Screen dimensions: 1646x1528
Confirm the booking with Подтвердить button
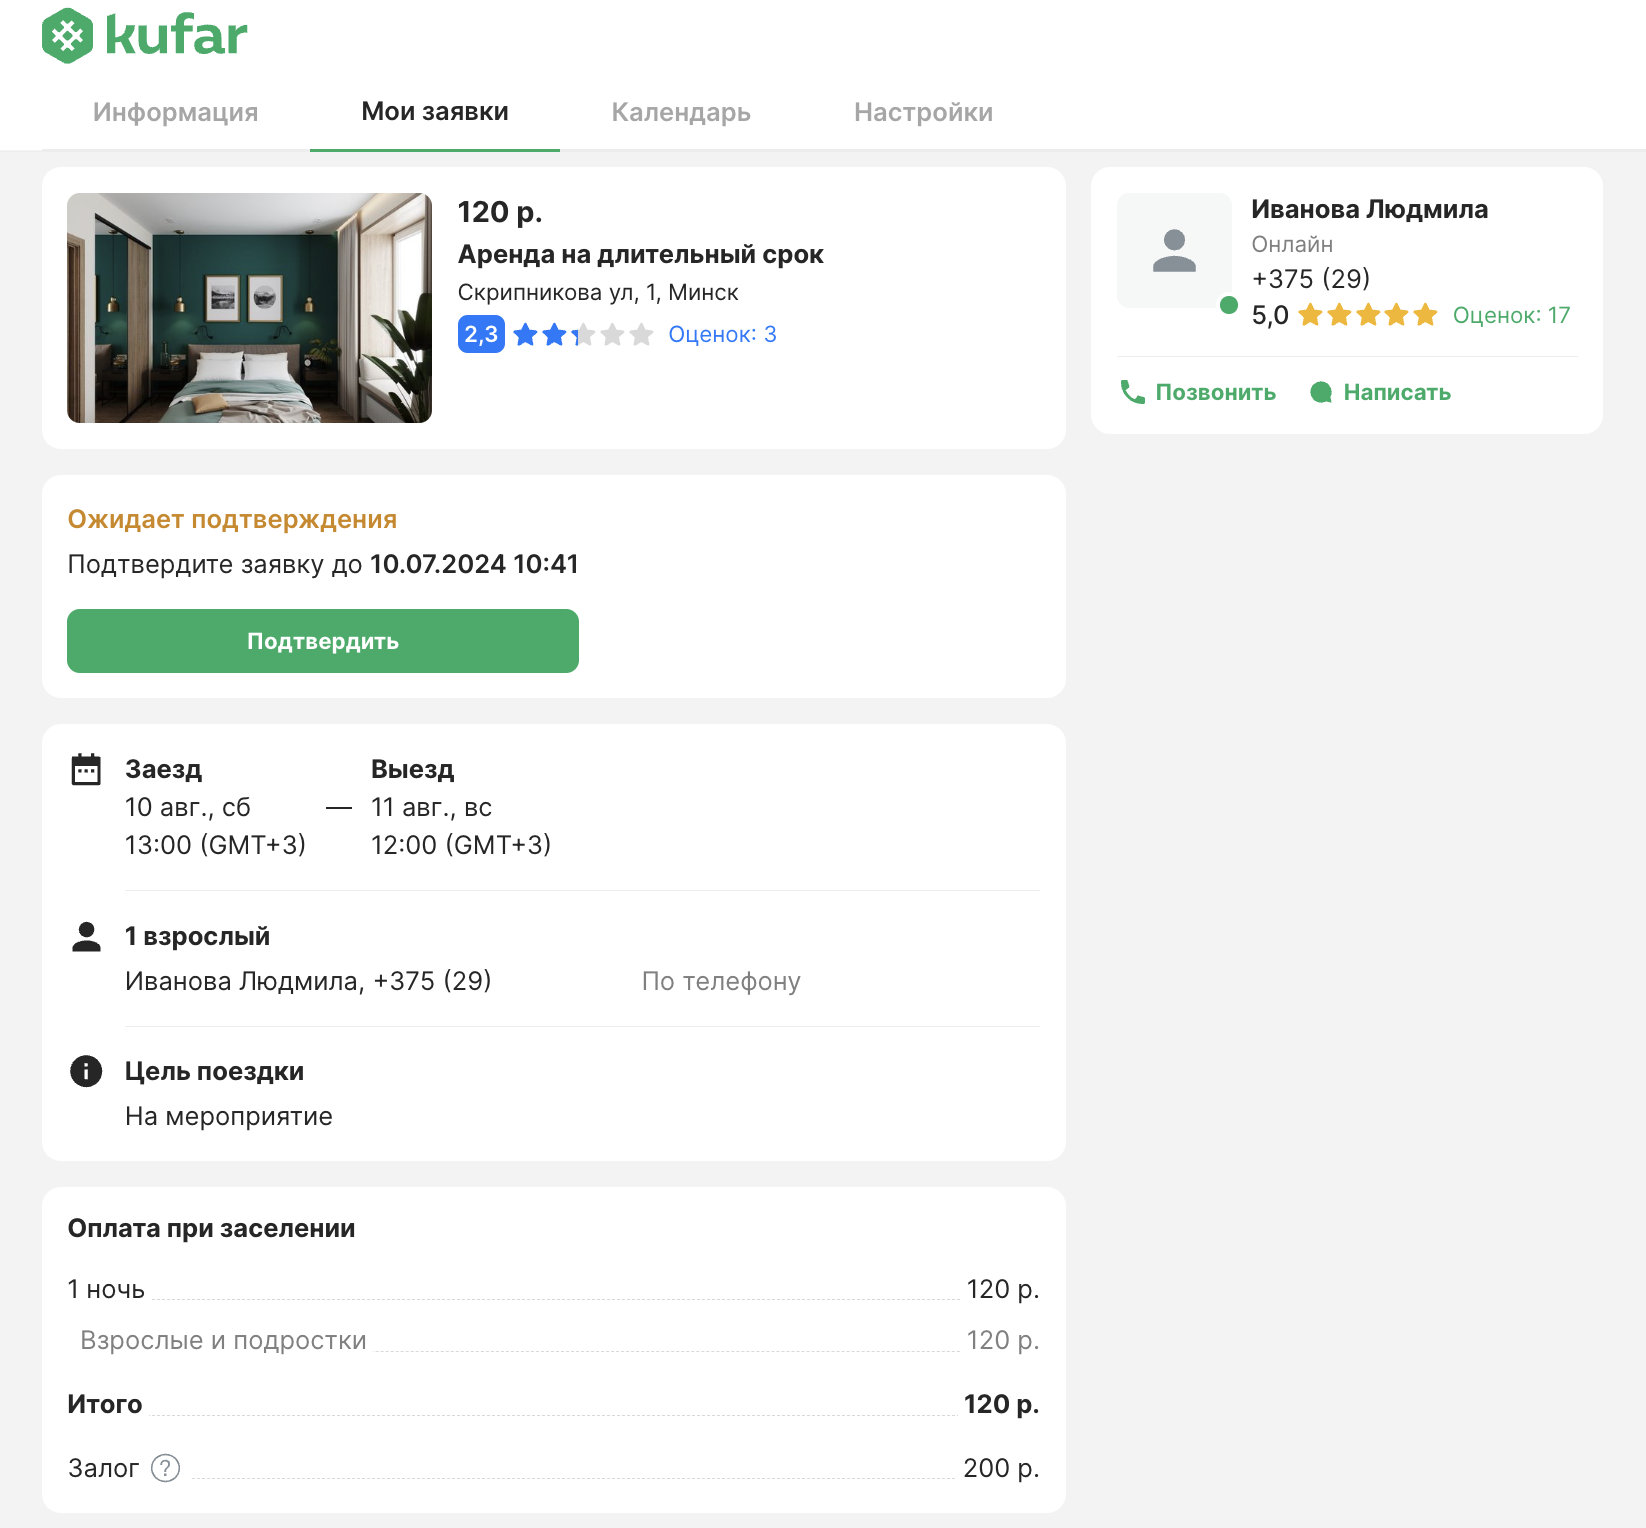coord(323,641)
